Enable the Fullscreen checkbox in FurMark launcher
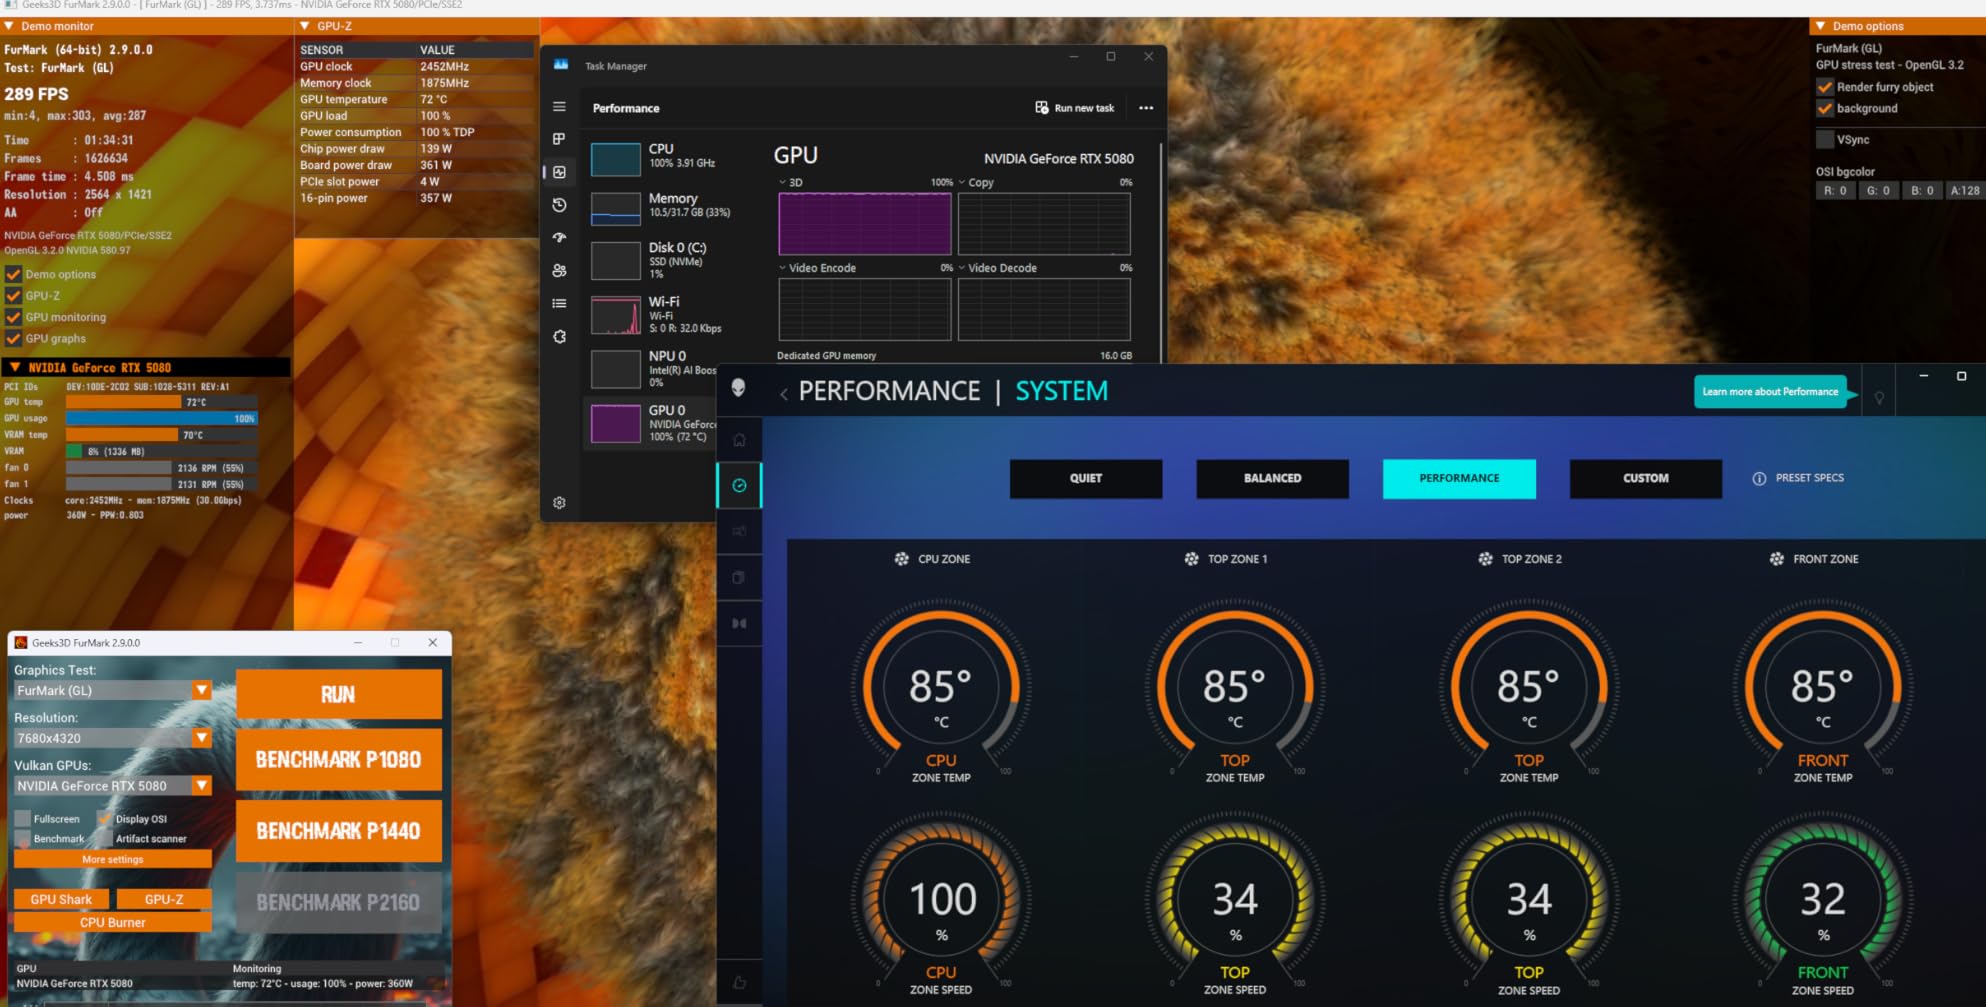This screenshot has height=1007, width=1986. 22,819
